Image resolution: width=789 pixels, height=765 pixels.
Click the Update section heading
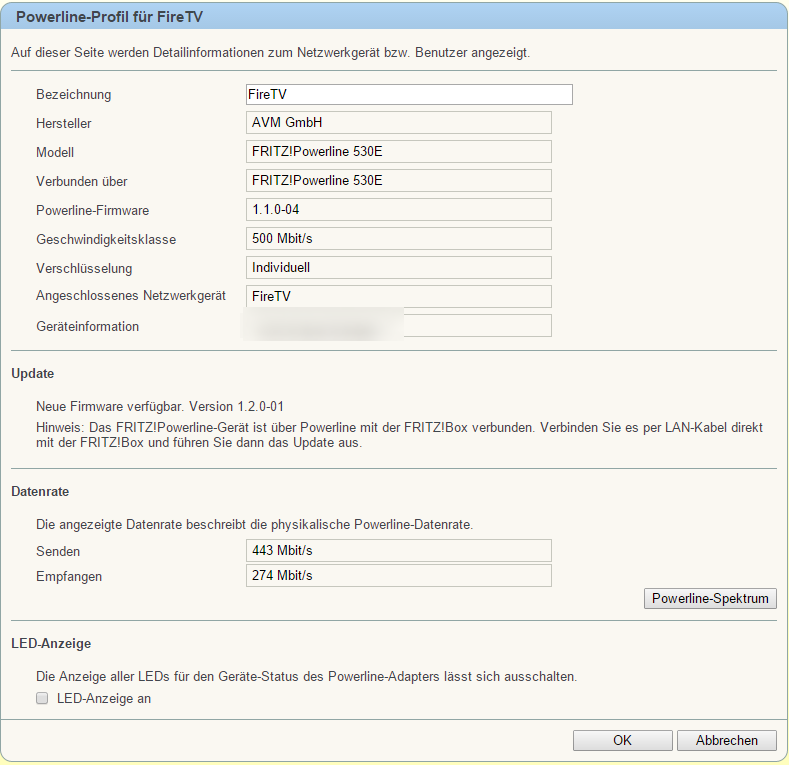tap(32, 373)
